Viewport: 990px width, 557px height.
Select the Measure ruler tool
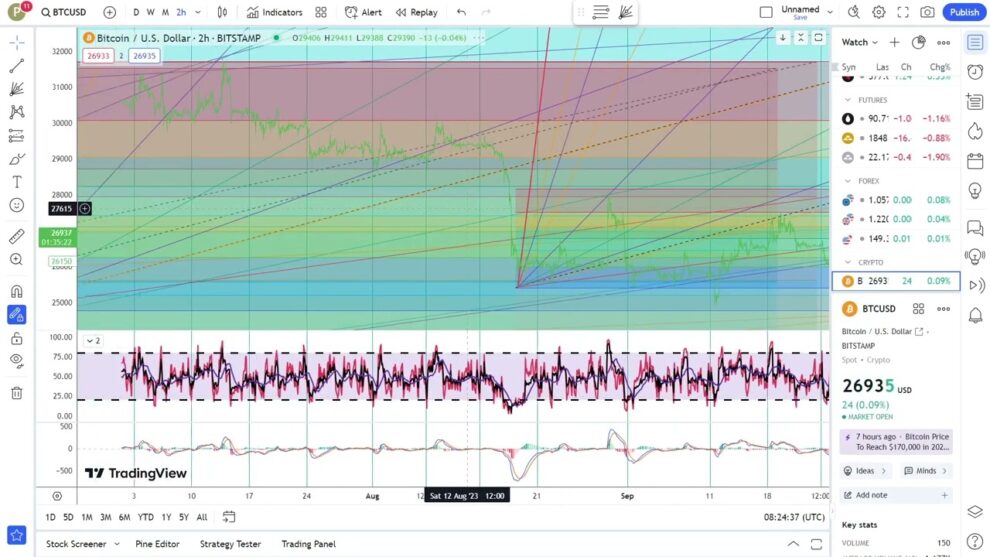point(17,237)
